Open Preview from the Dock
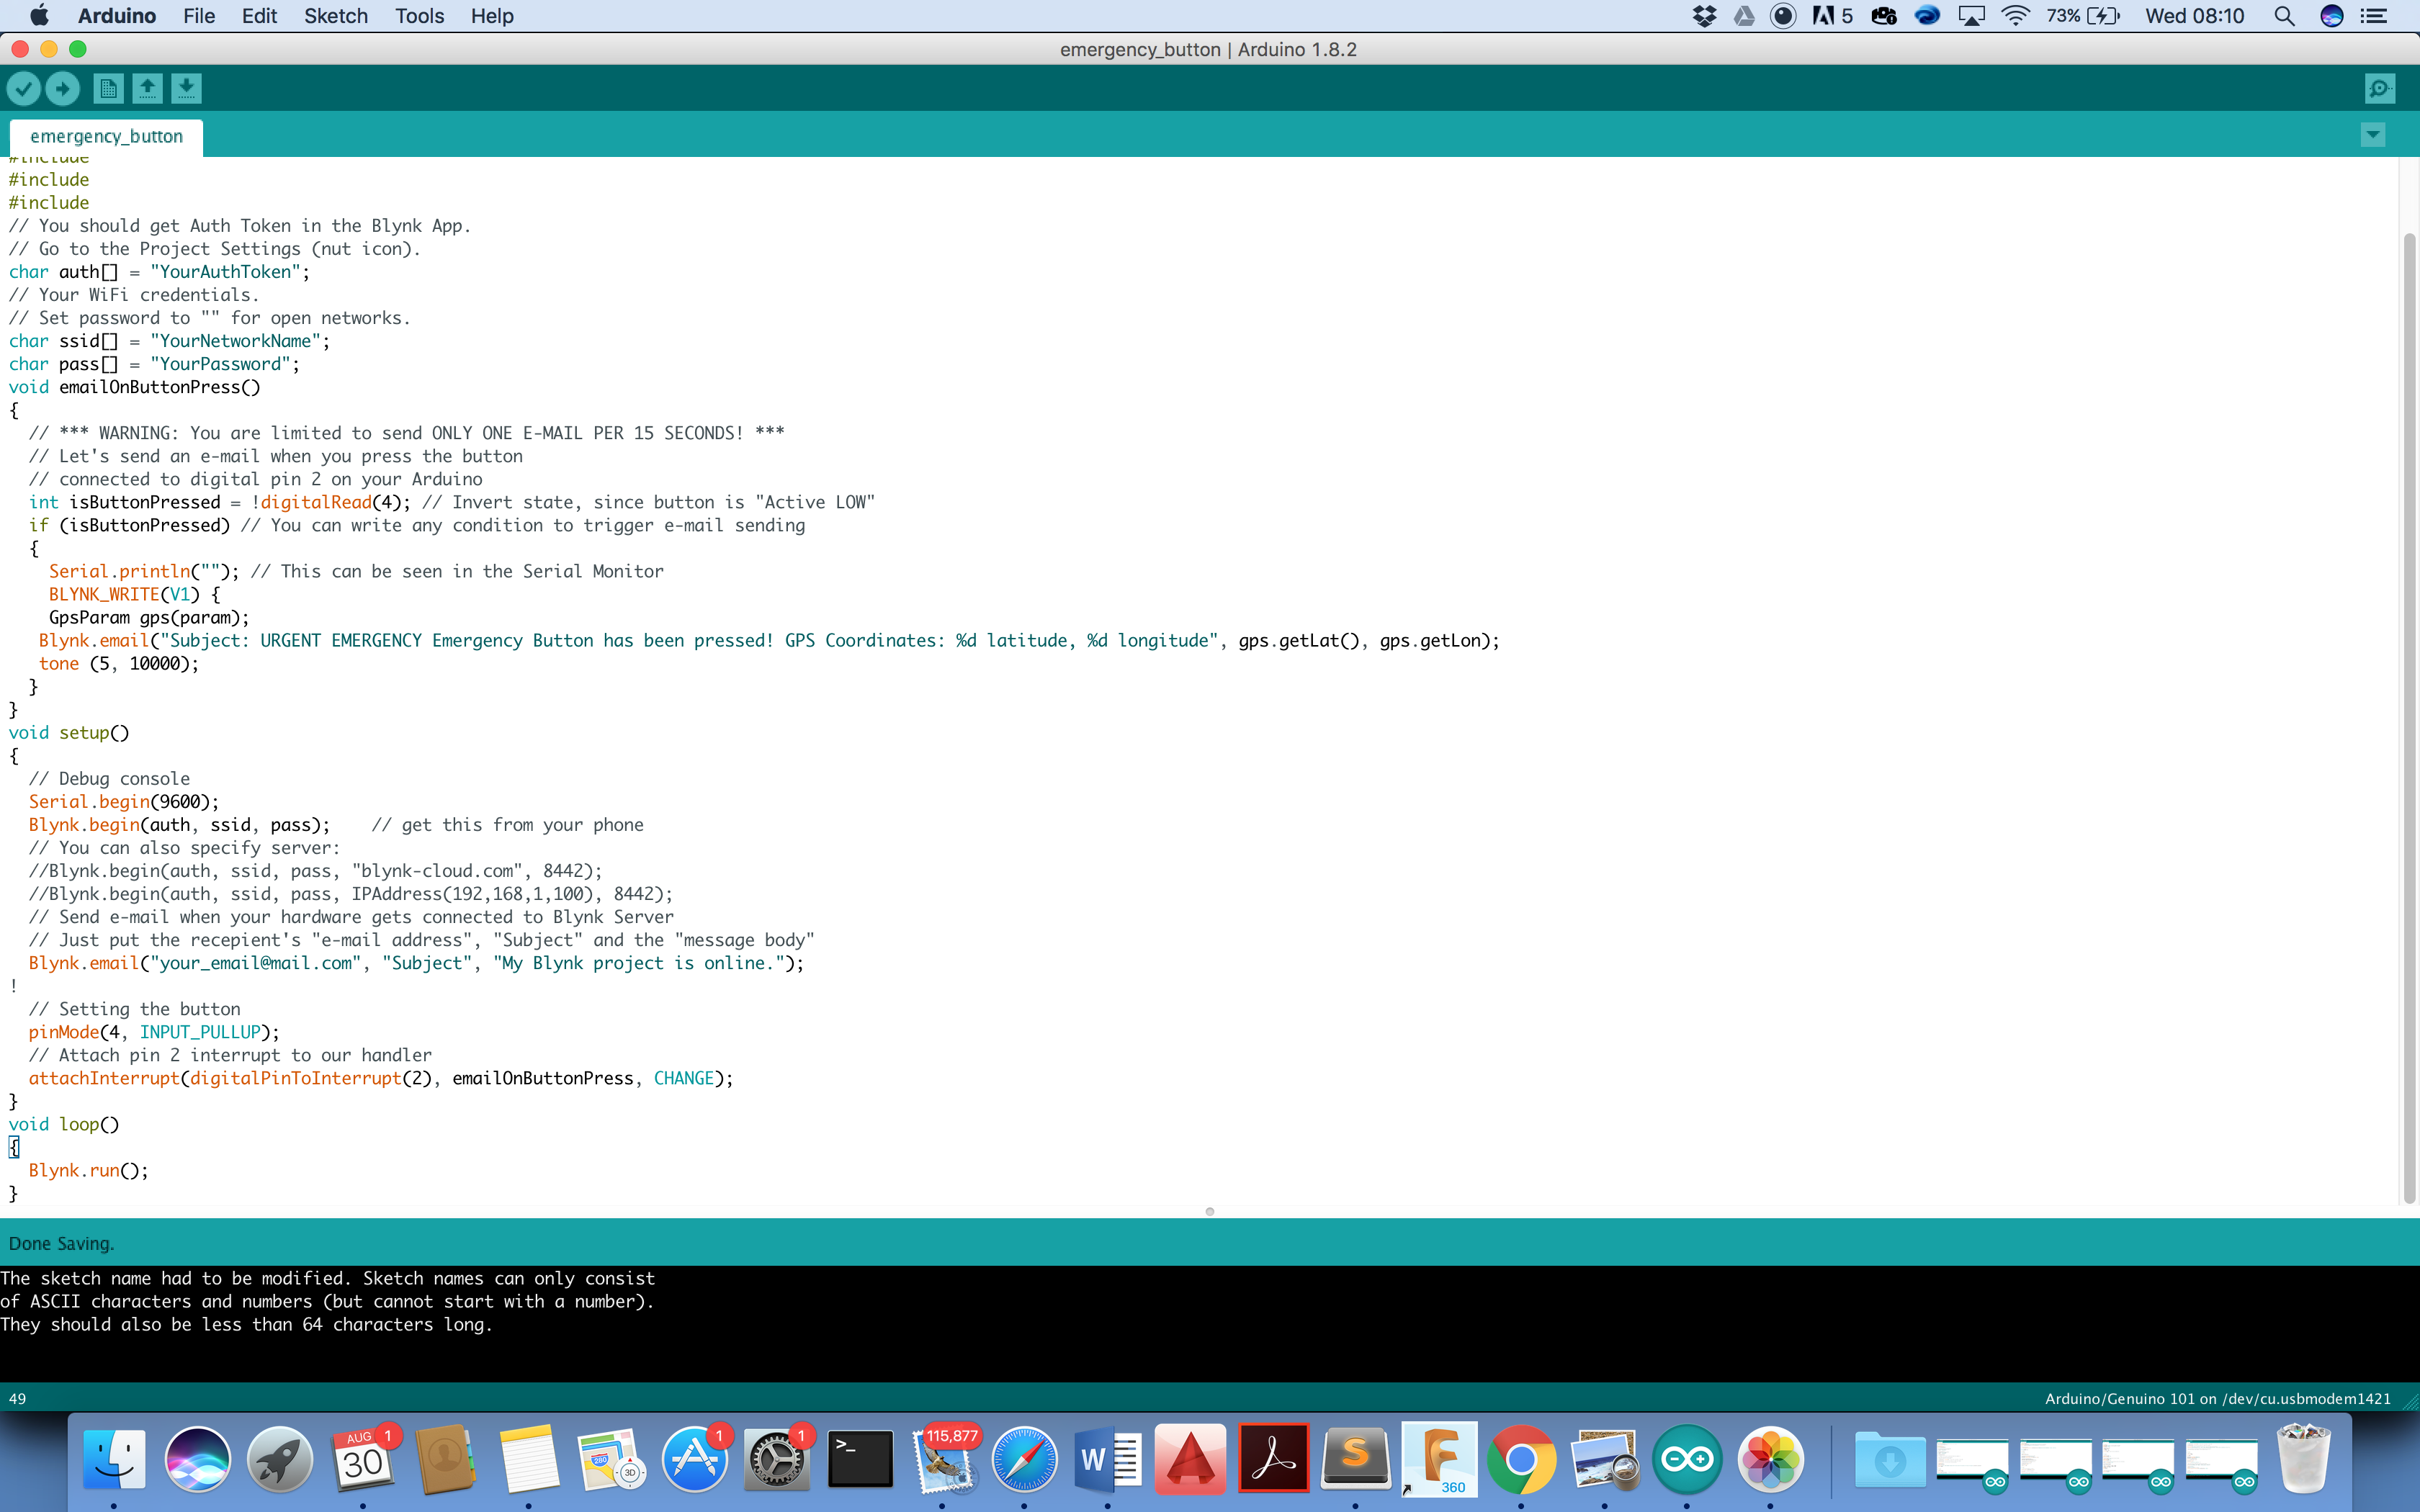This screenshot has width=2420, height=1512. 1604,1460
